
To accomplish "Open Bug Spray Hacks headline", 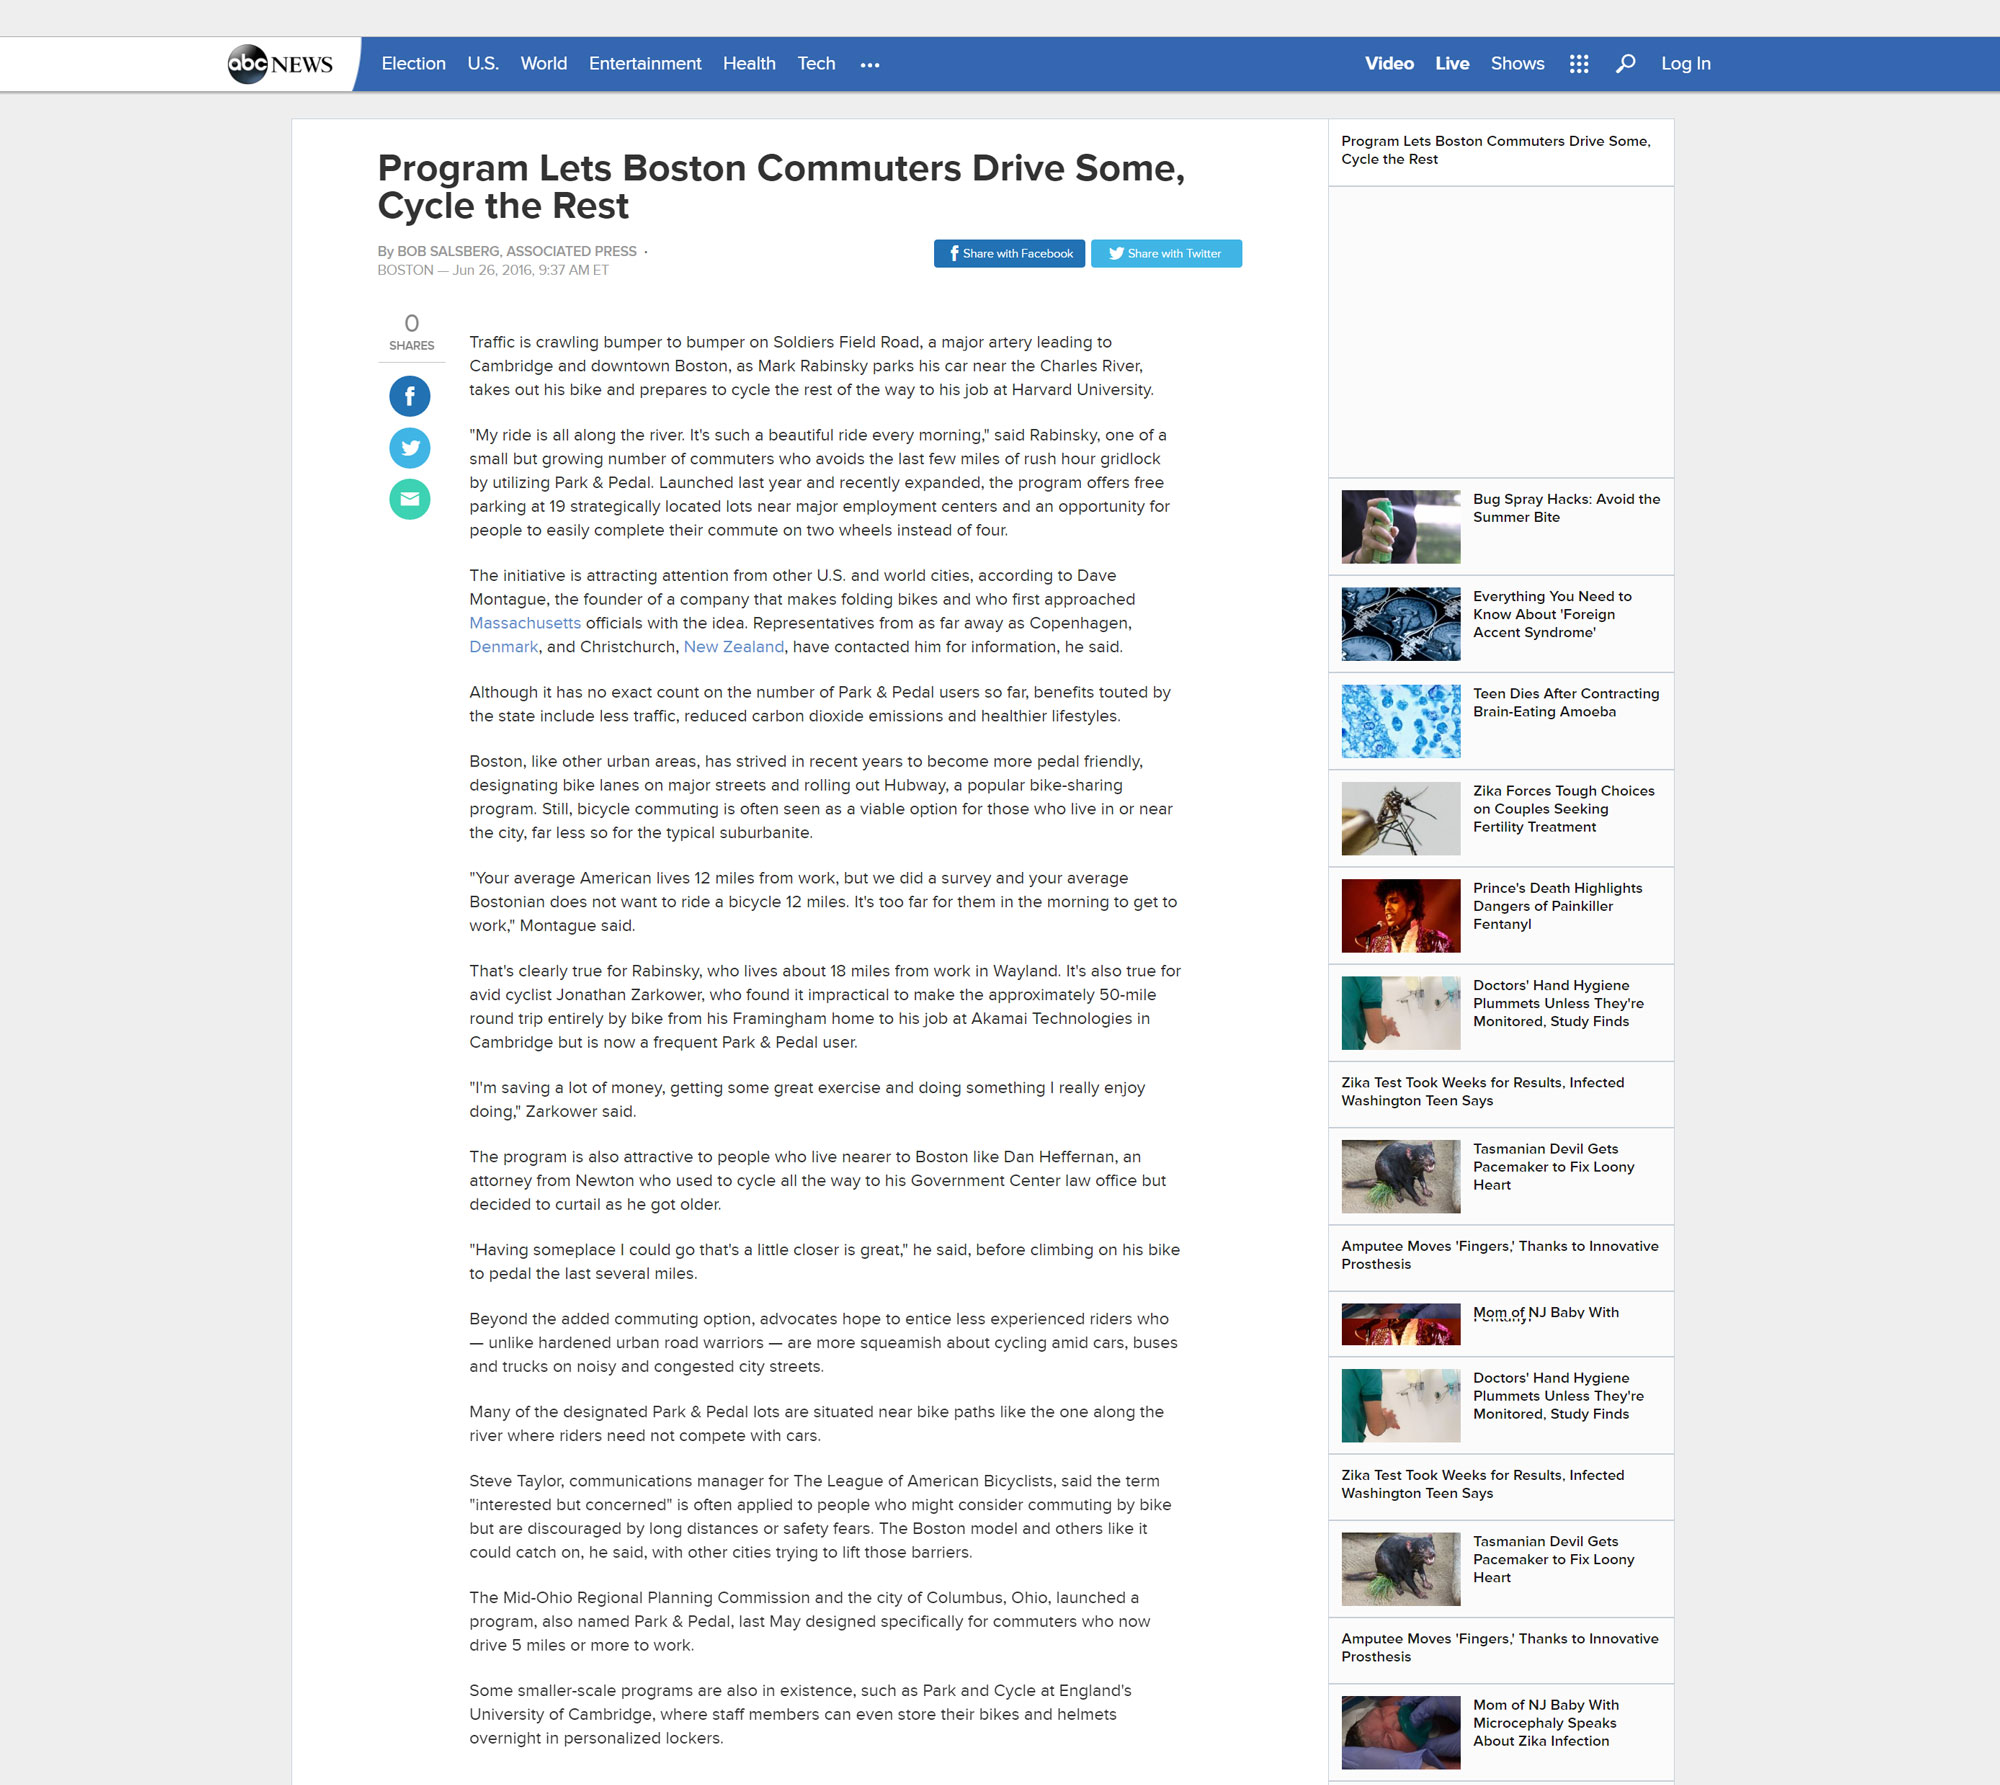I will pyautogui.click(x=1566, y=508).
